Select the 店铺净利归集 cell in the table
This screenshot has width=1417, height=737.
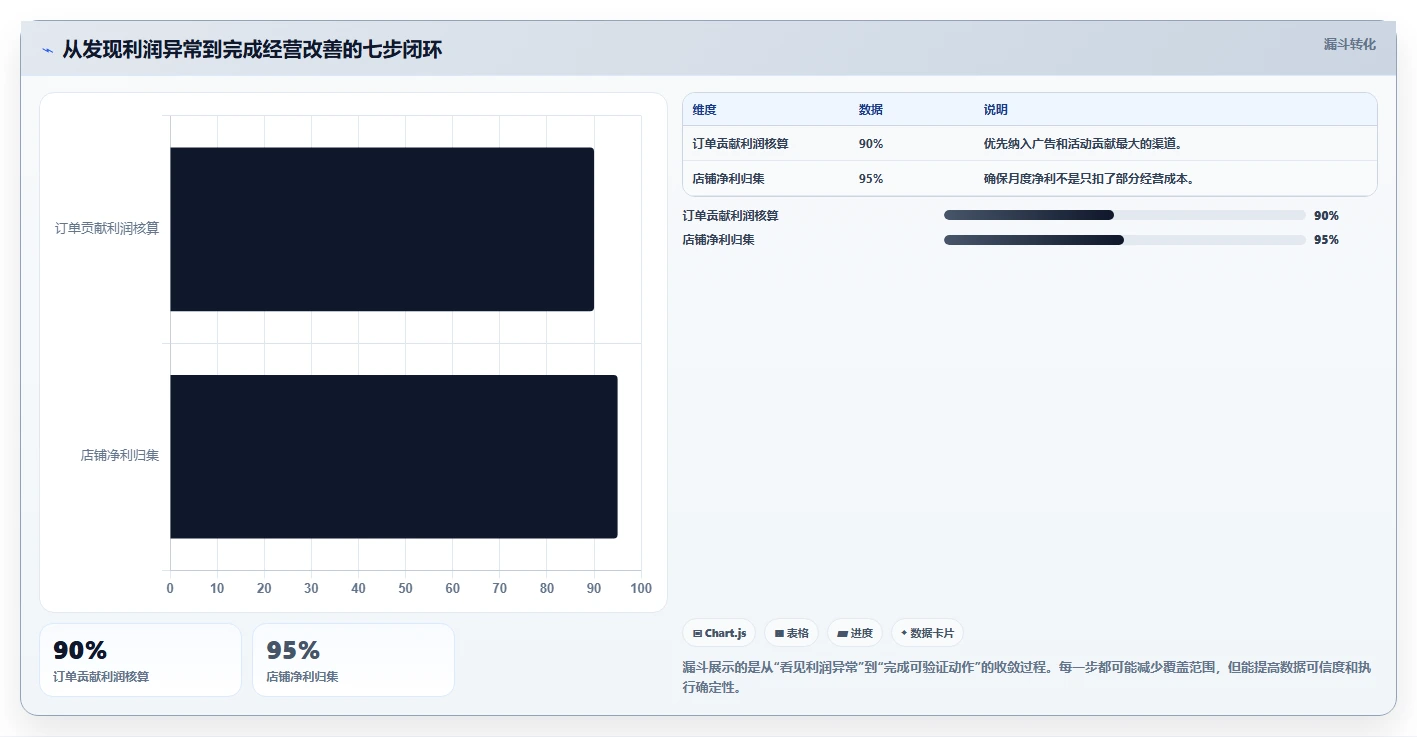pos(728,179)
